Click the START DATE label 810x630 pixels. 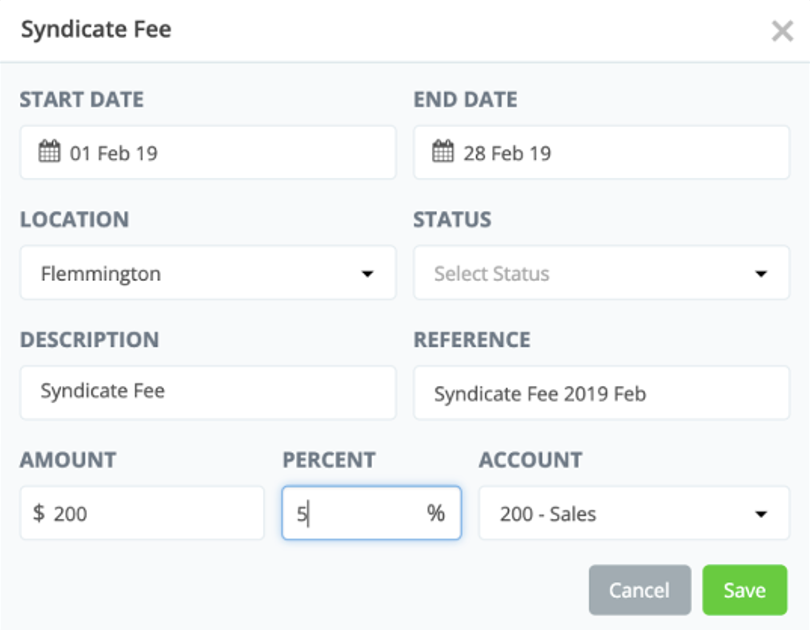pyautogui.click(x=81, y=100)
